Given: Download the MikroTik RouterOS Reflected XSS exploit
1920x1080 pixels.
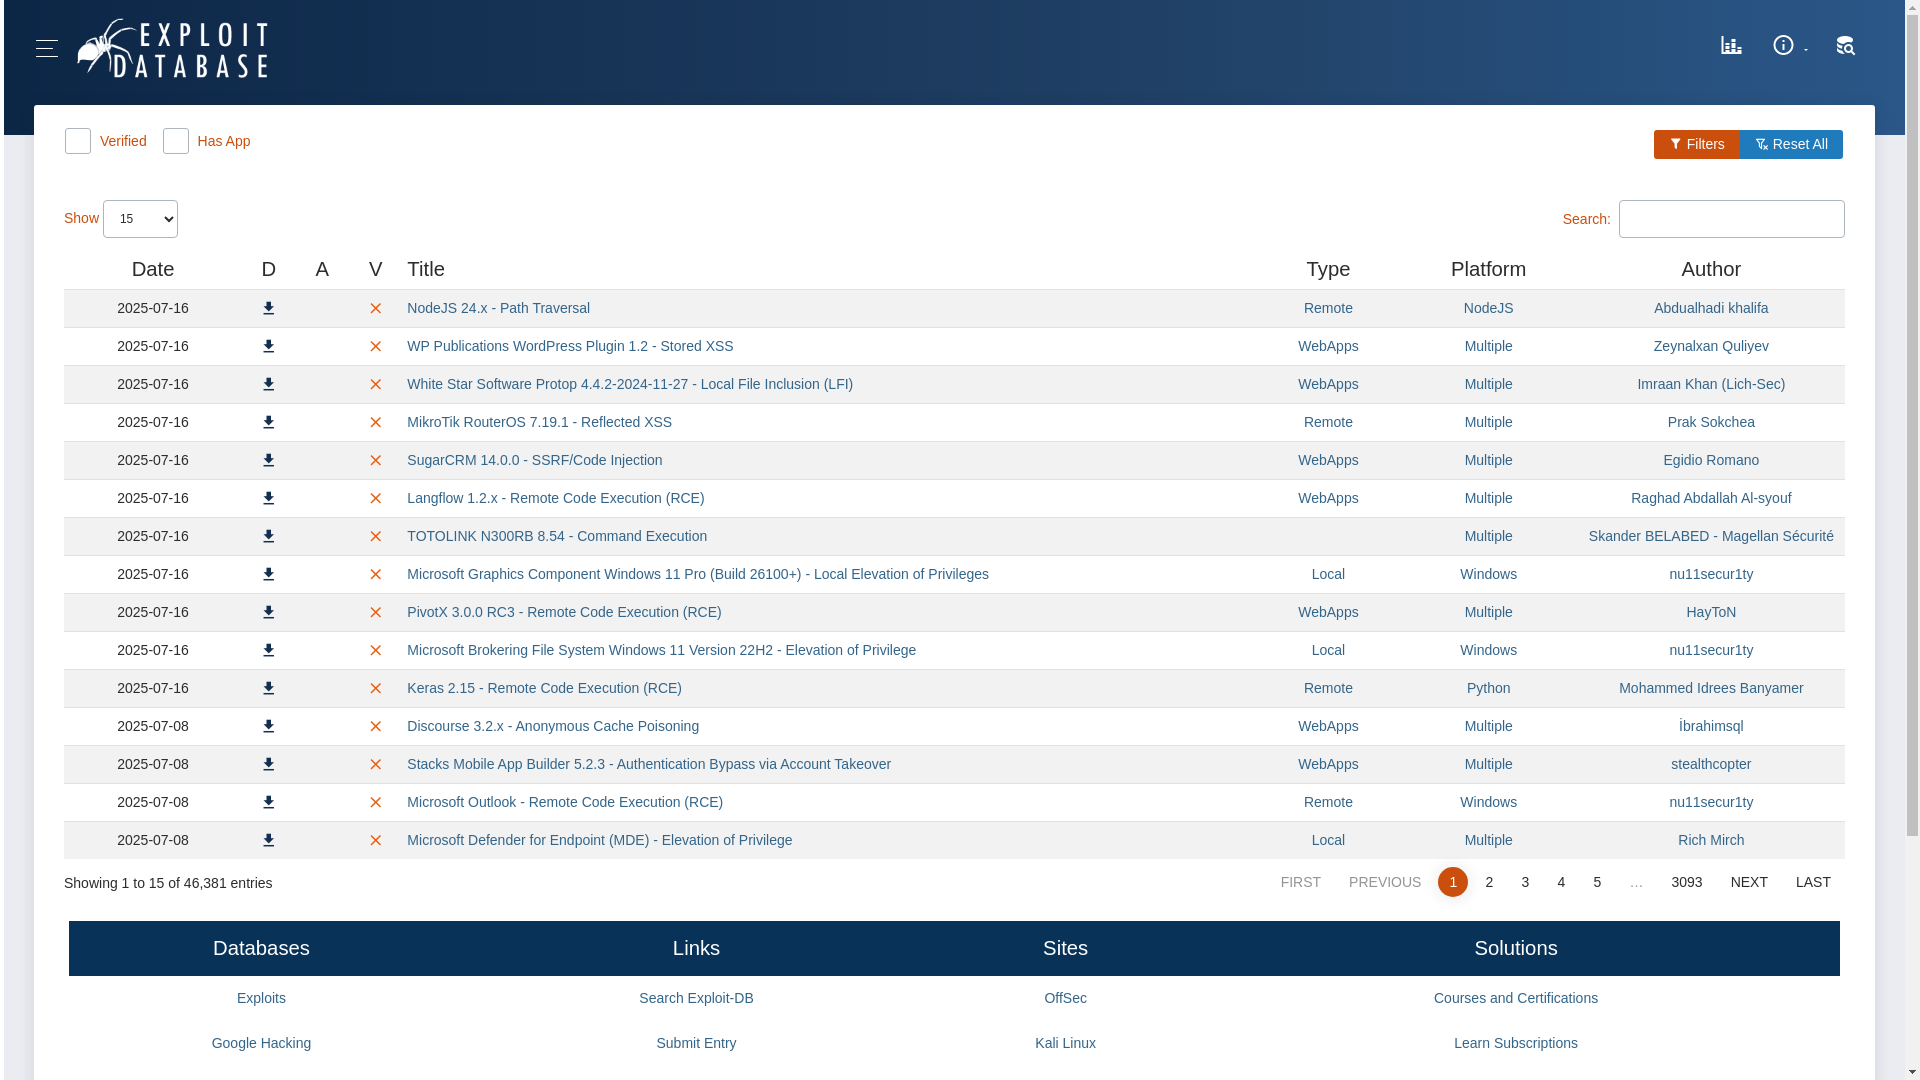Looking at the screenshot, I should 268,423.
